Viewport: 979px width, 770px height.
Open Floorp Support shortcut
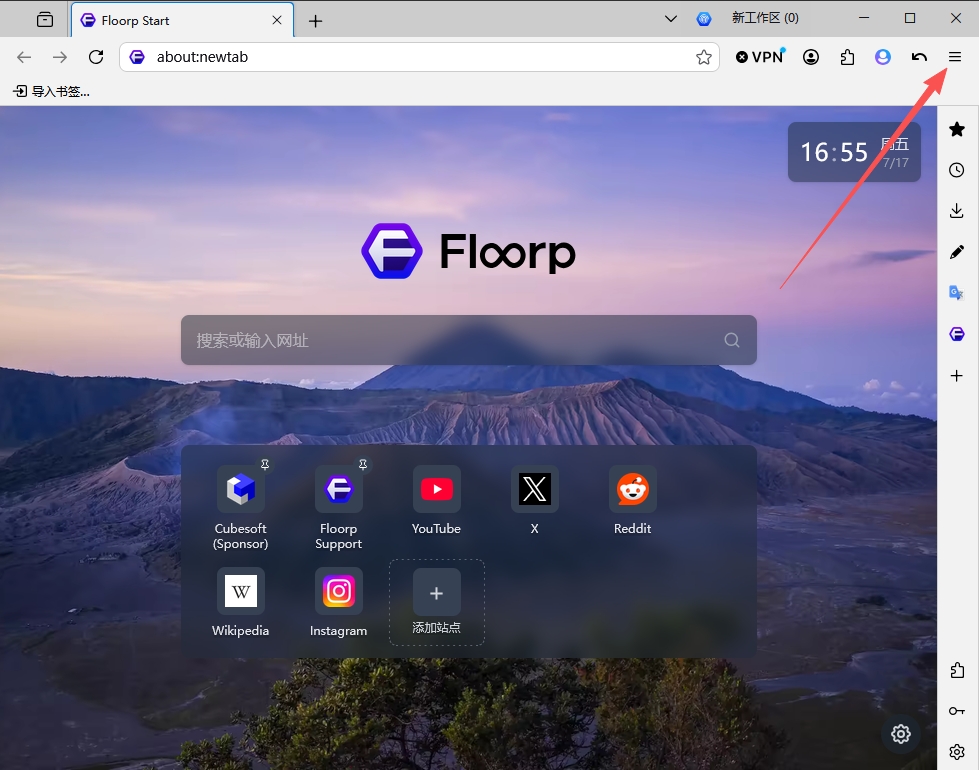(338, 508)
